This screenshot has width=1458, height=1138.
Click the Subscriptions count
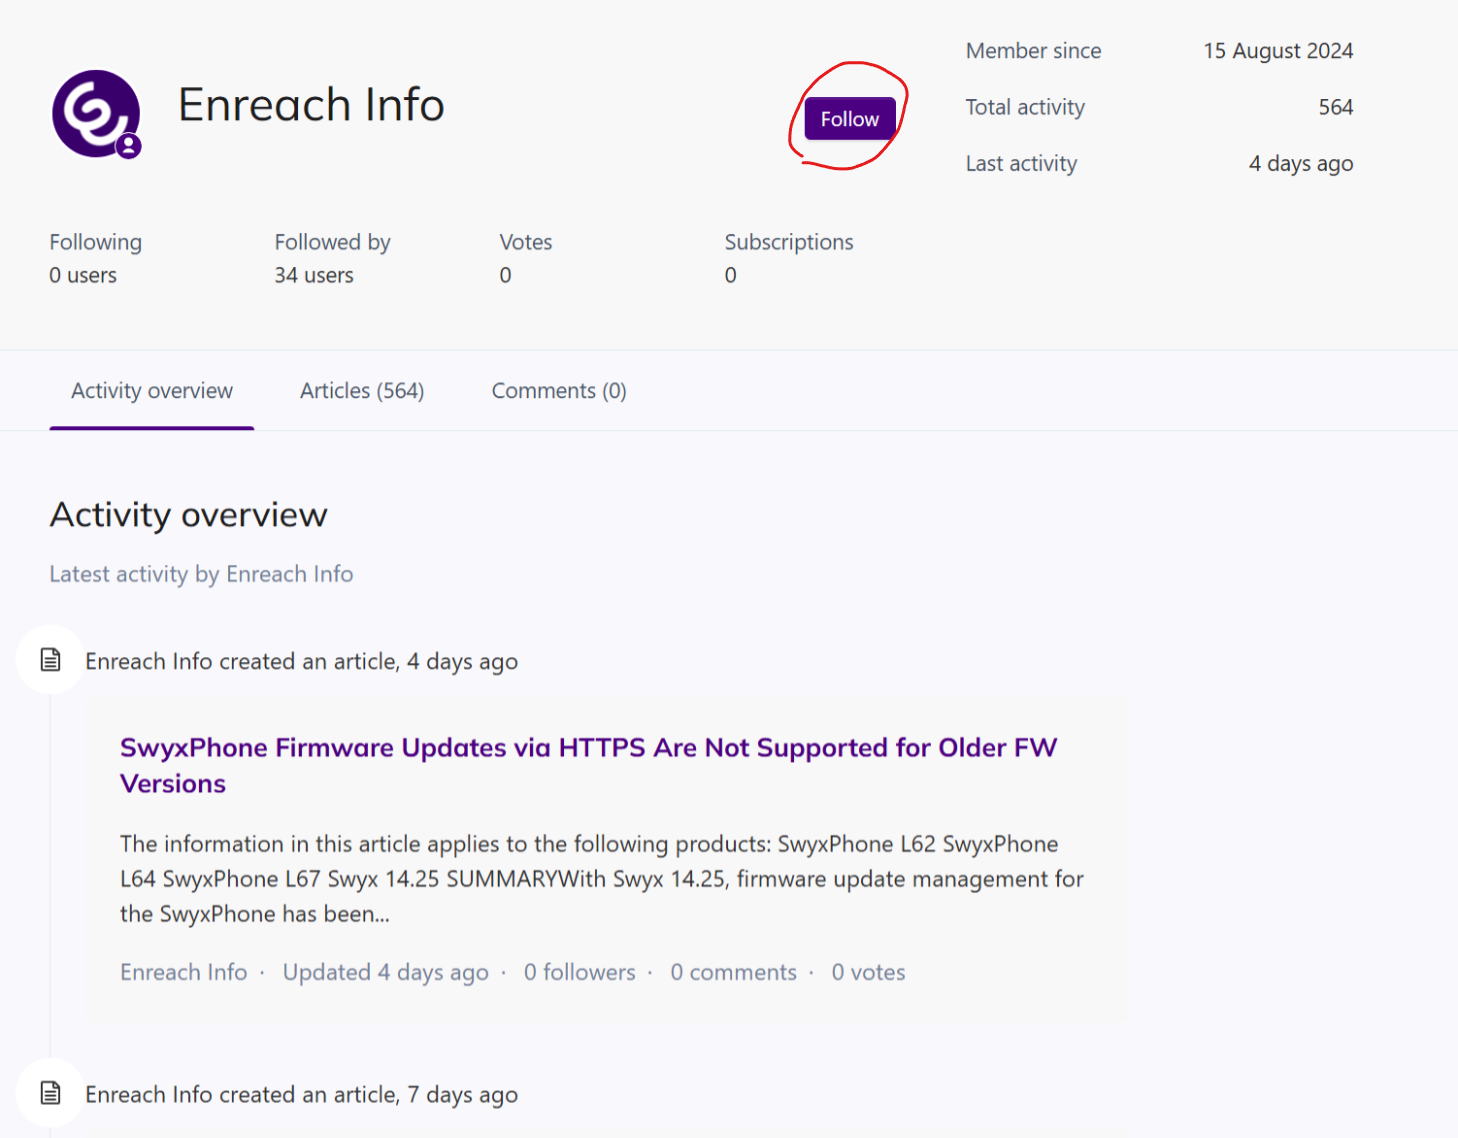click(x=731, y=275)
